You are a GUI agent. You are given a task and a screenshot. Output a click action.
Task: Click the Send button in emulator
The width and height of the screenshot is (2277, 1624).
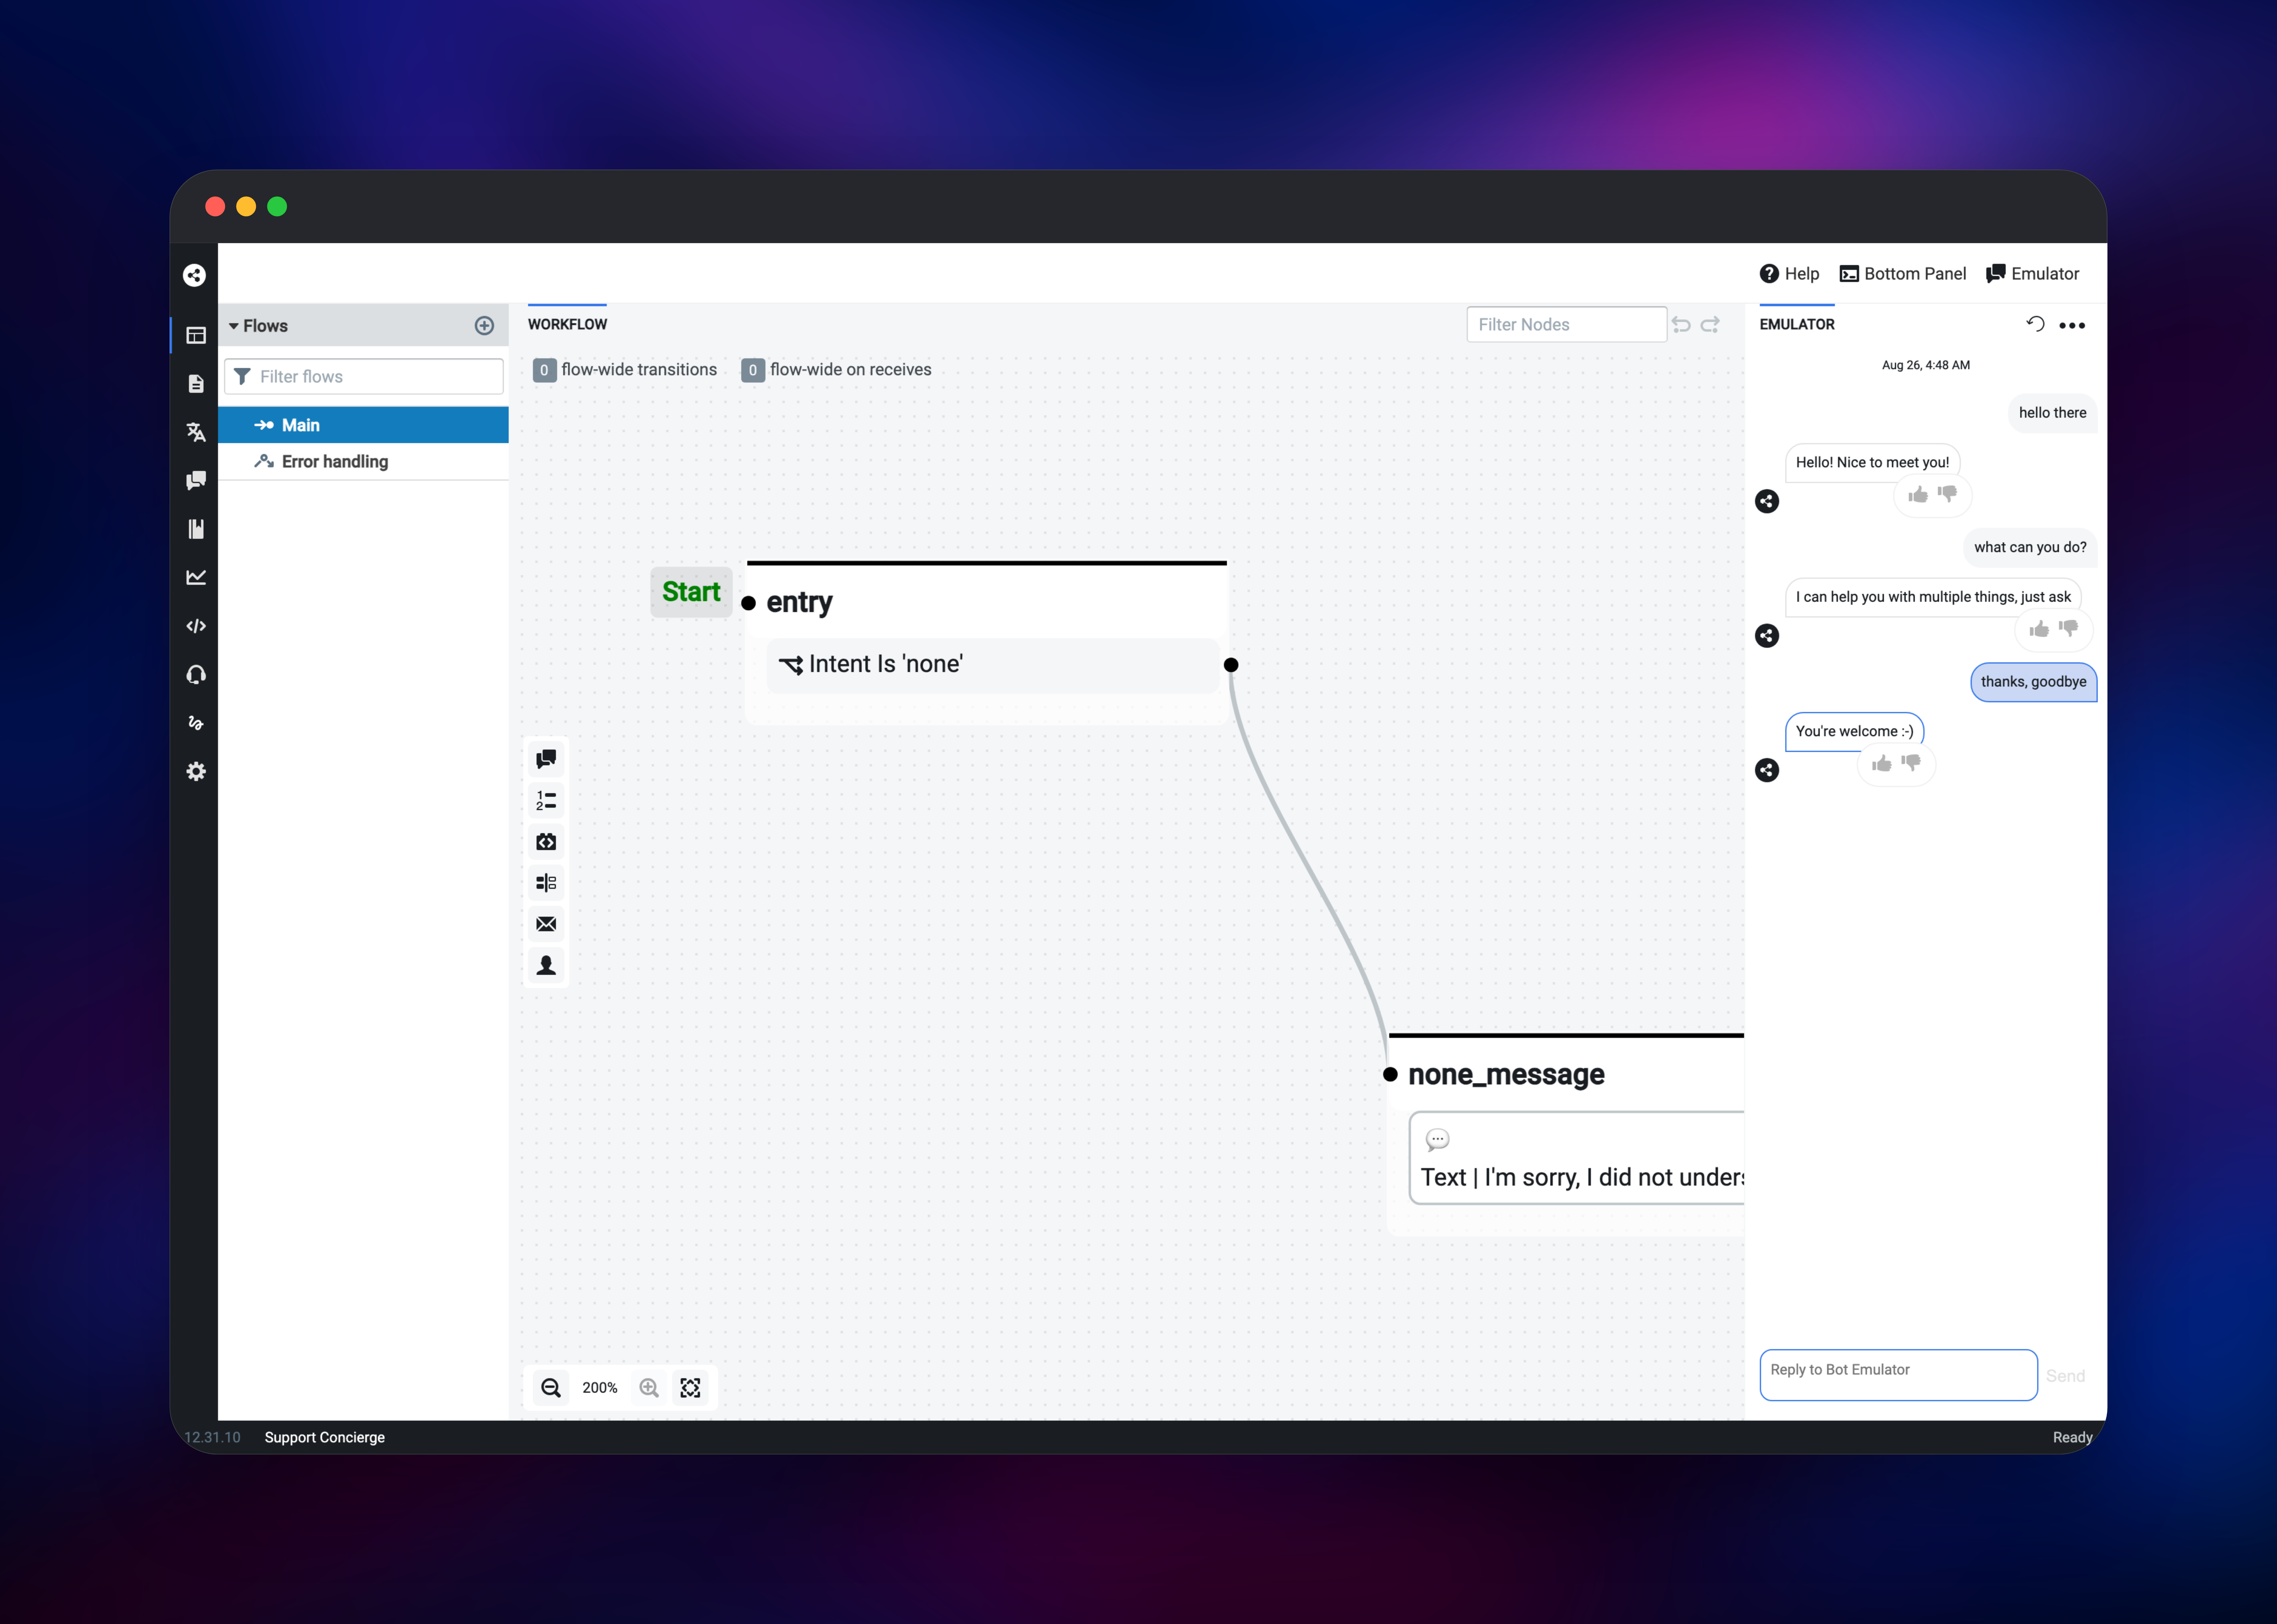(x=2065, y=1376)
